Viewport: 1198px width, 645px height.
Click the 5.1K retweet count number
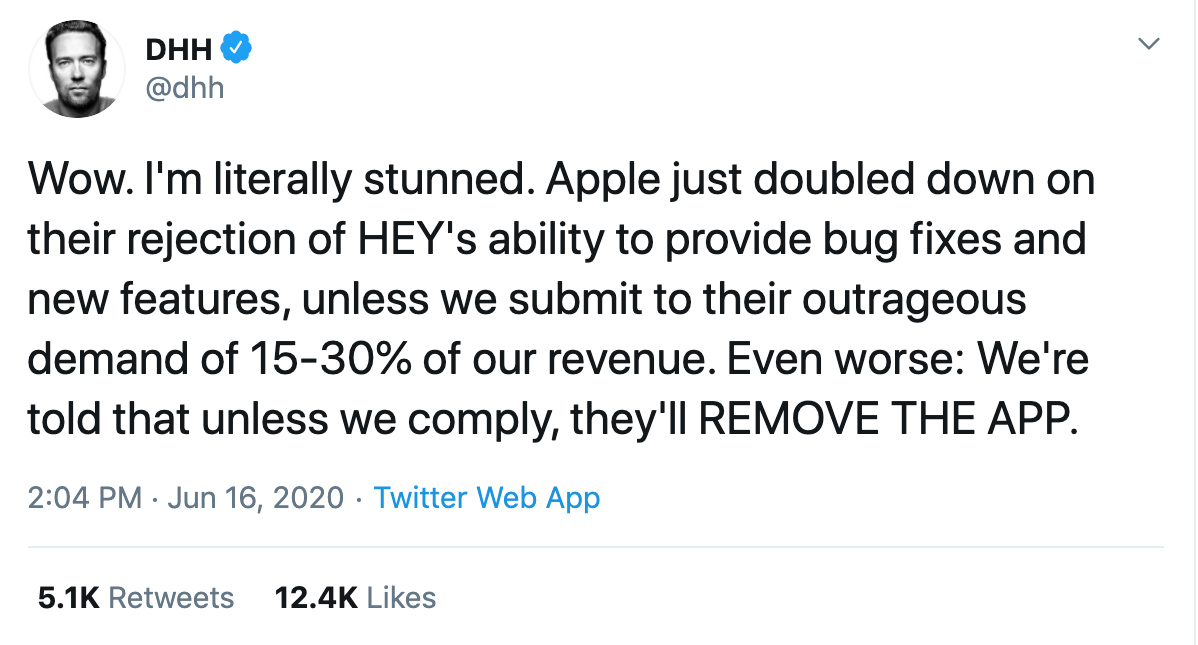click(69, 598)
